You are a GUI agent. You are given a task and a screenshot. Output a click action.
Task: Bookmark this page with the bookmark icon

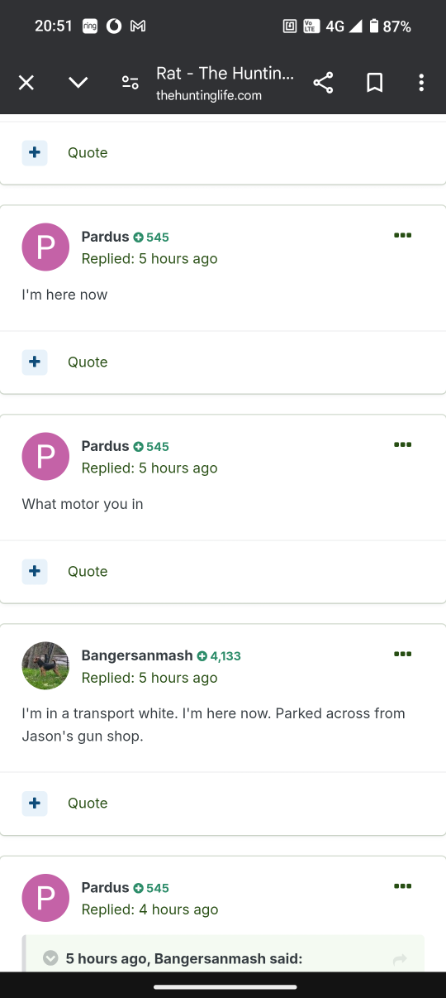point(375,83)
